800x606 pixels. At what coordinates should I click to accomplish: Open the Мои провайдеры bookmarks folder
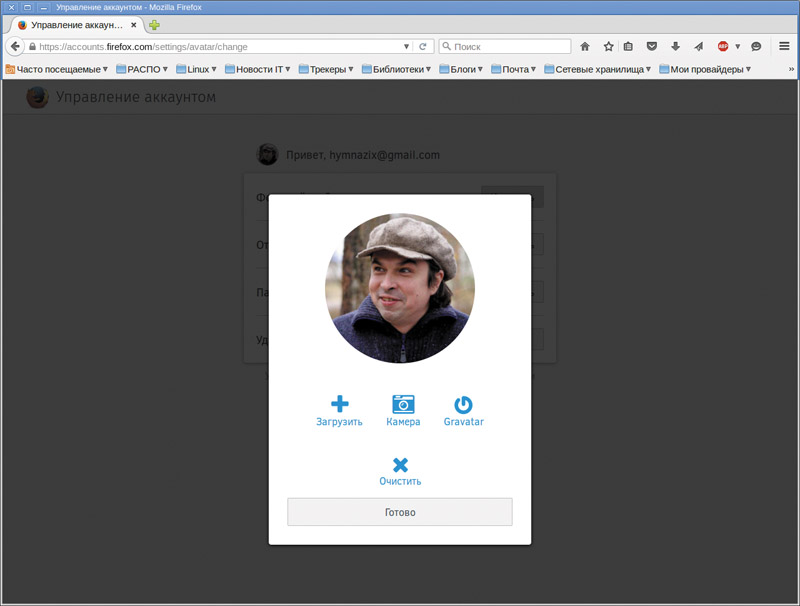click(705, 69)
